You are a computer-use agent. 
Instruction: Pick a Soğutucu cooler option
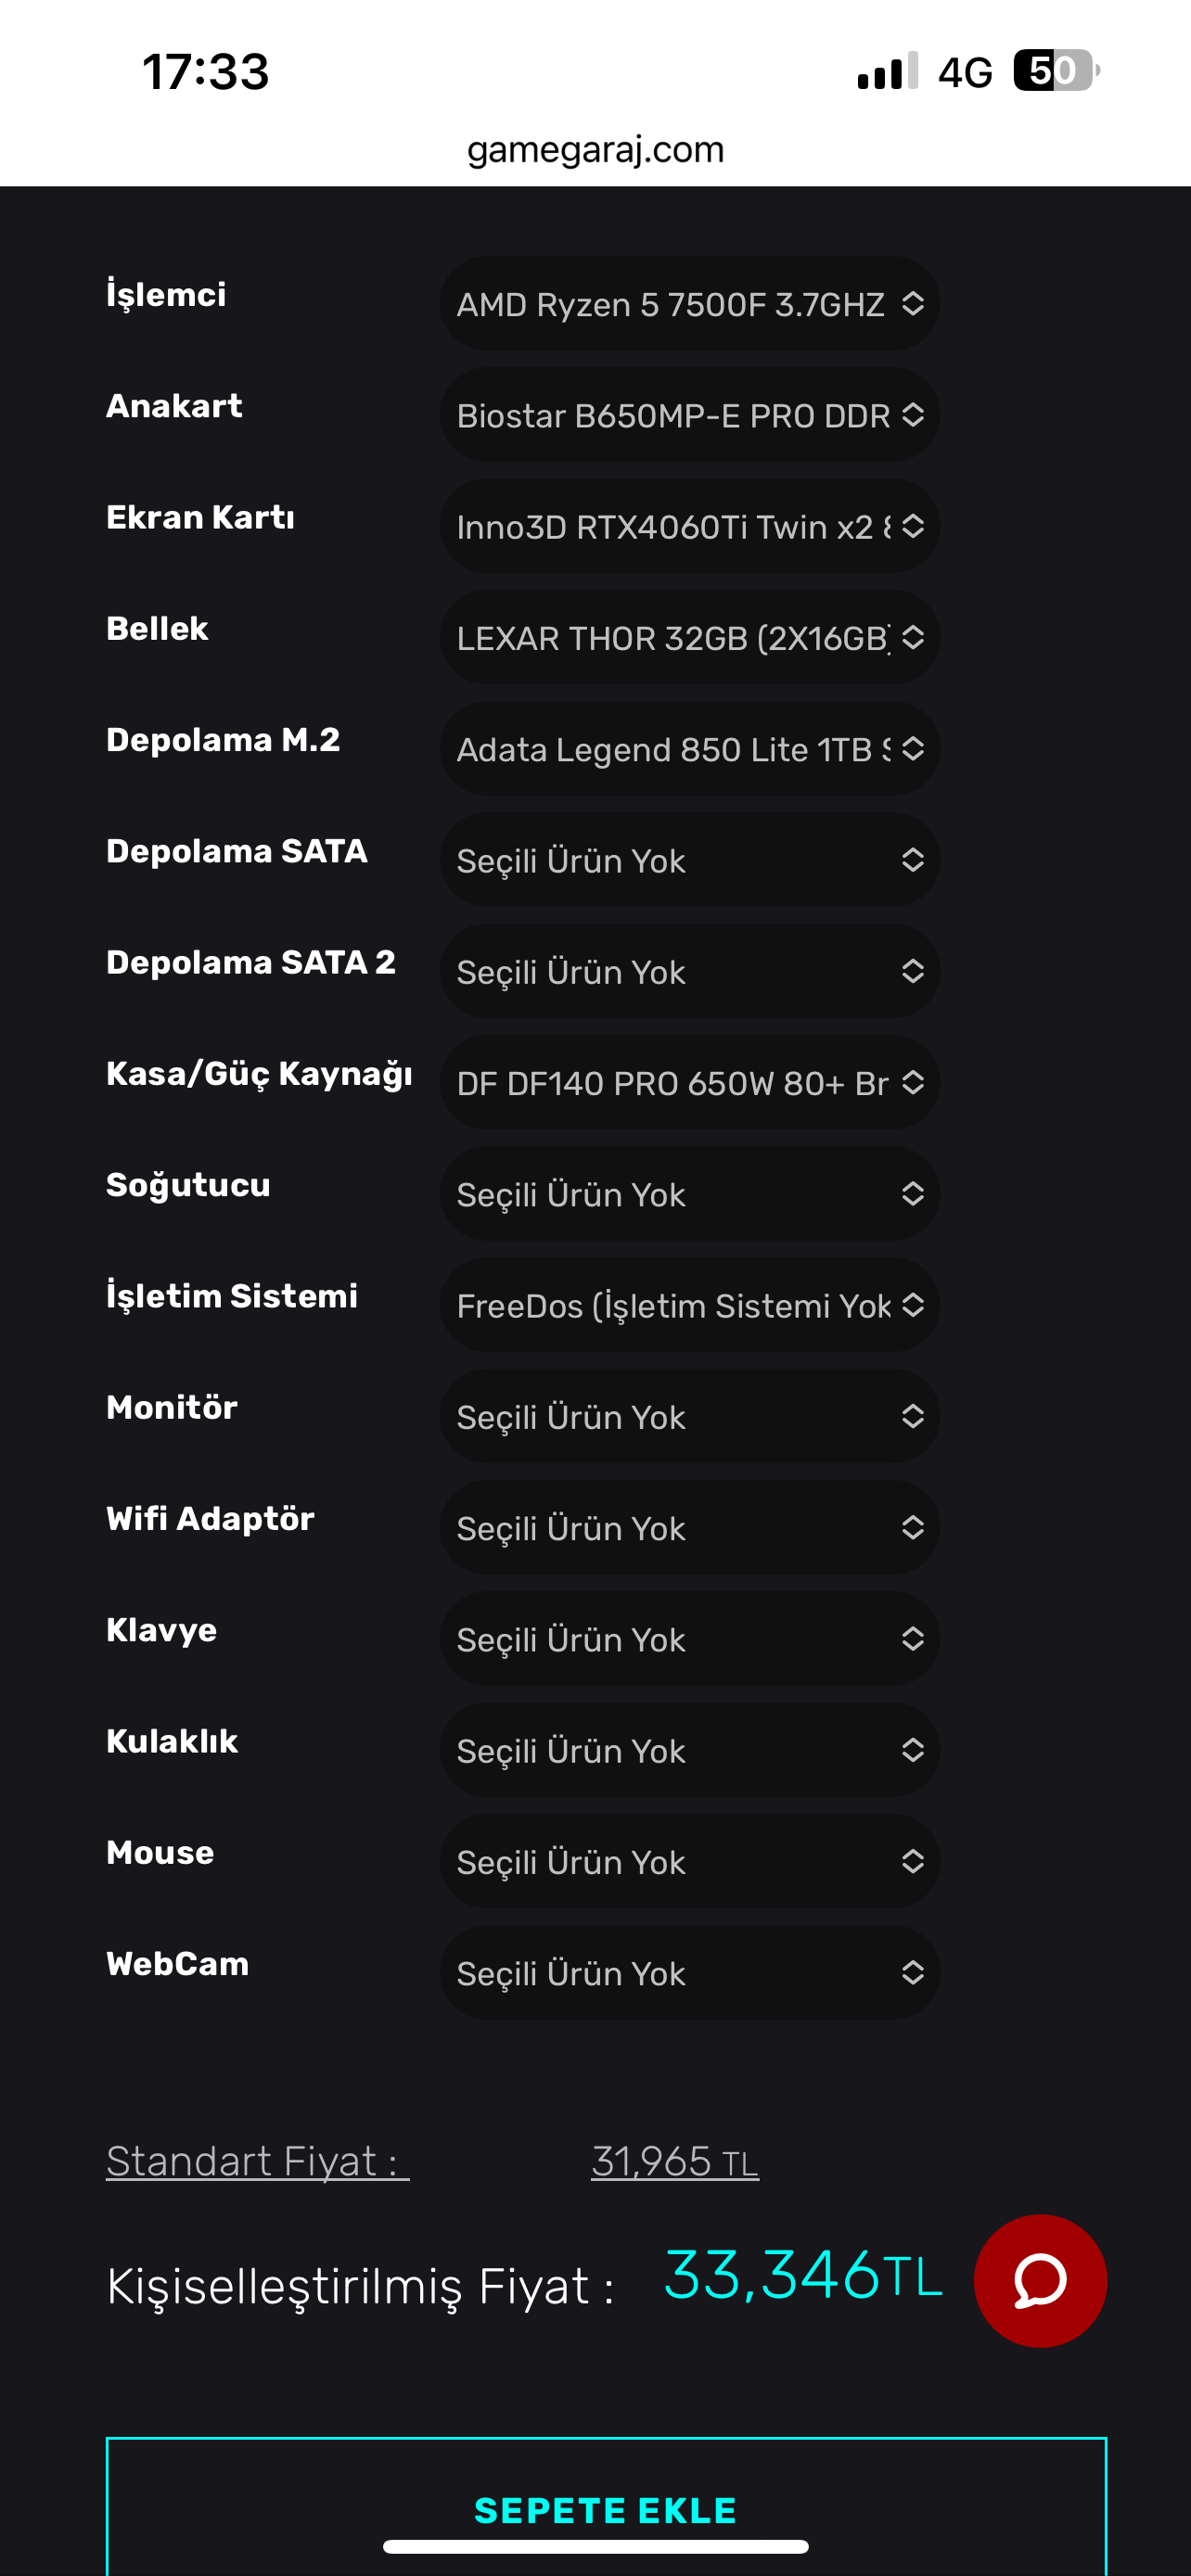pos(689,1194)
